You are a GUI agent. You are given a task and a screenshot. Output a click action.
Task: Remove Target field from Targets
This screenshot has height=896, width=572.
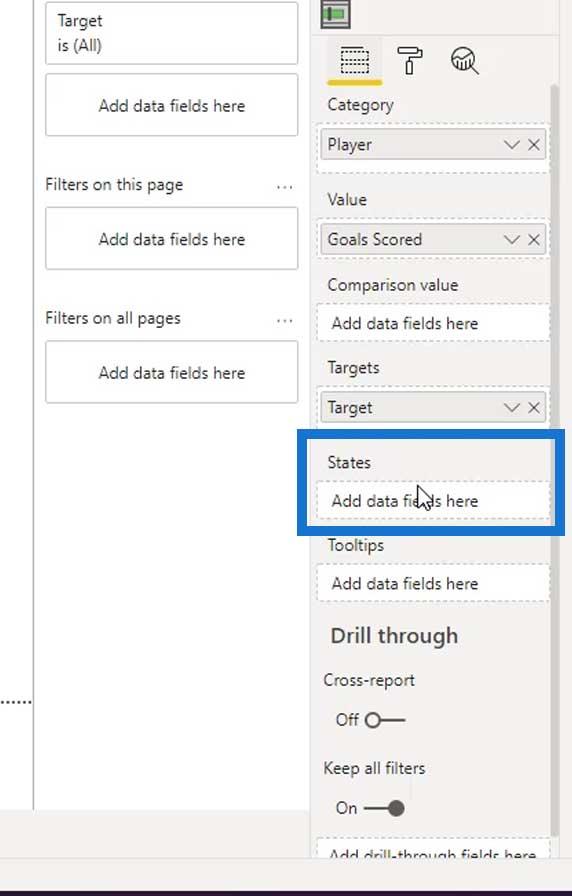534,407
